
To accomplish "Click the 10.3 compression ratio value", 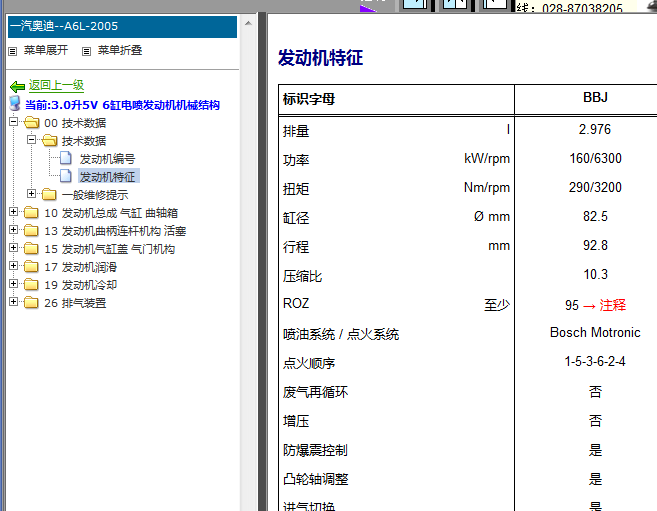I will coord(595,274).
